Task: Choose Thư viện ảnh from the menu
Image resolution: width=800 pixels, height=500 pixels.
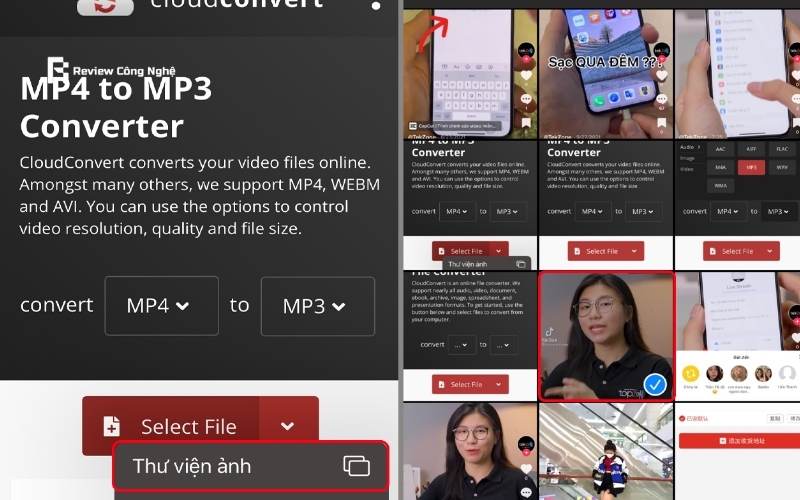Action: click(x=250, y=466)
